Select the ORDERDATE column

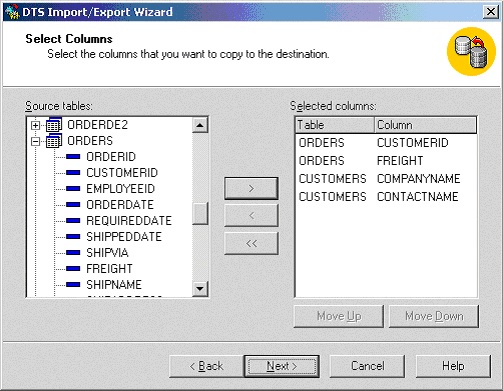coord(120,205)
